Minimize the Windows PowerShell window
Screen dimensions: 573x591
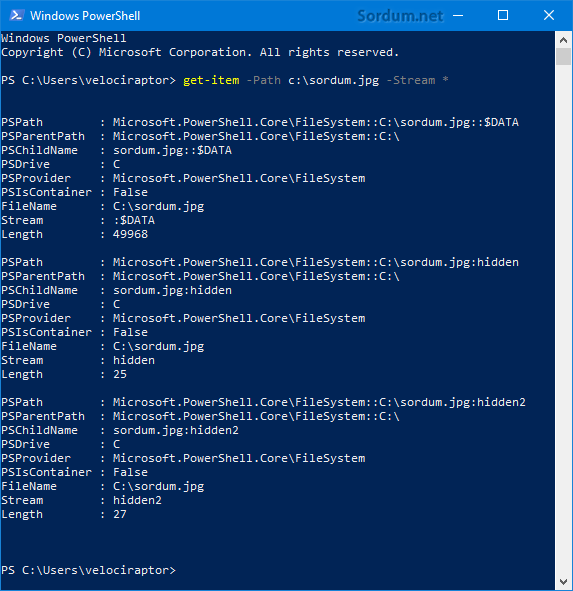458,15
